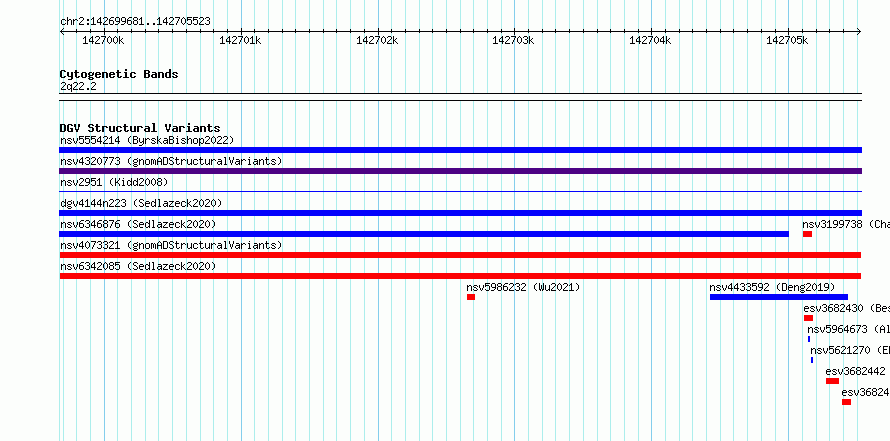890x441 pixels.
Task: Click the 142705k ruler tick label
Action: click(787, 40)
